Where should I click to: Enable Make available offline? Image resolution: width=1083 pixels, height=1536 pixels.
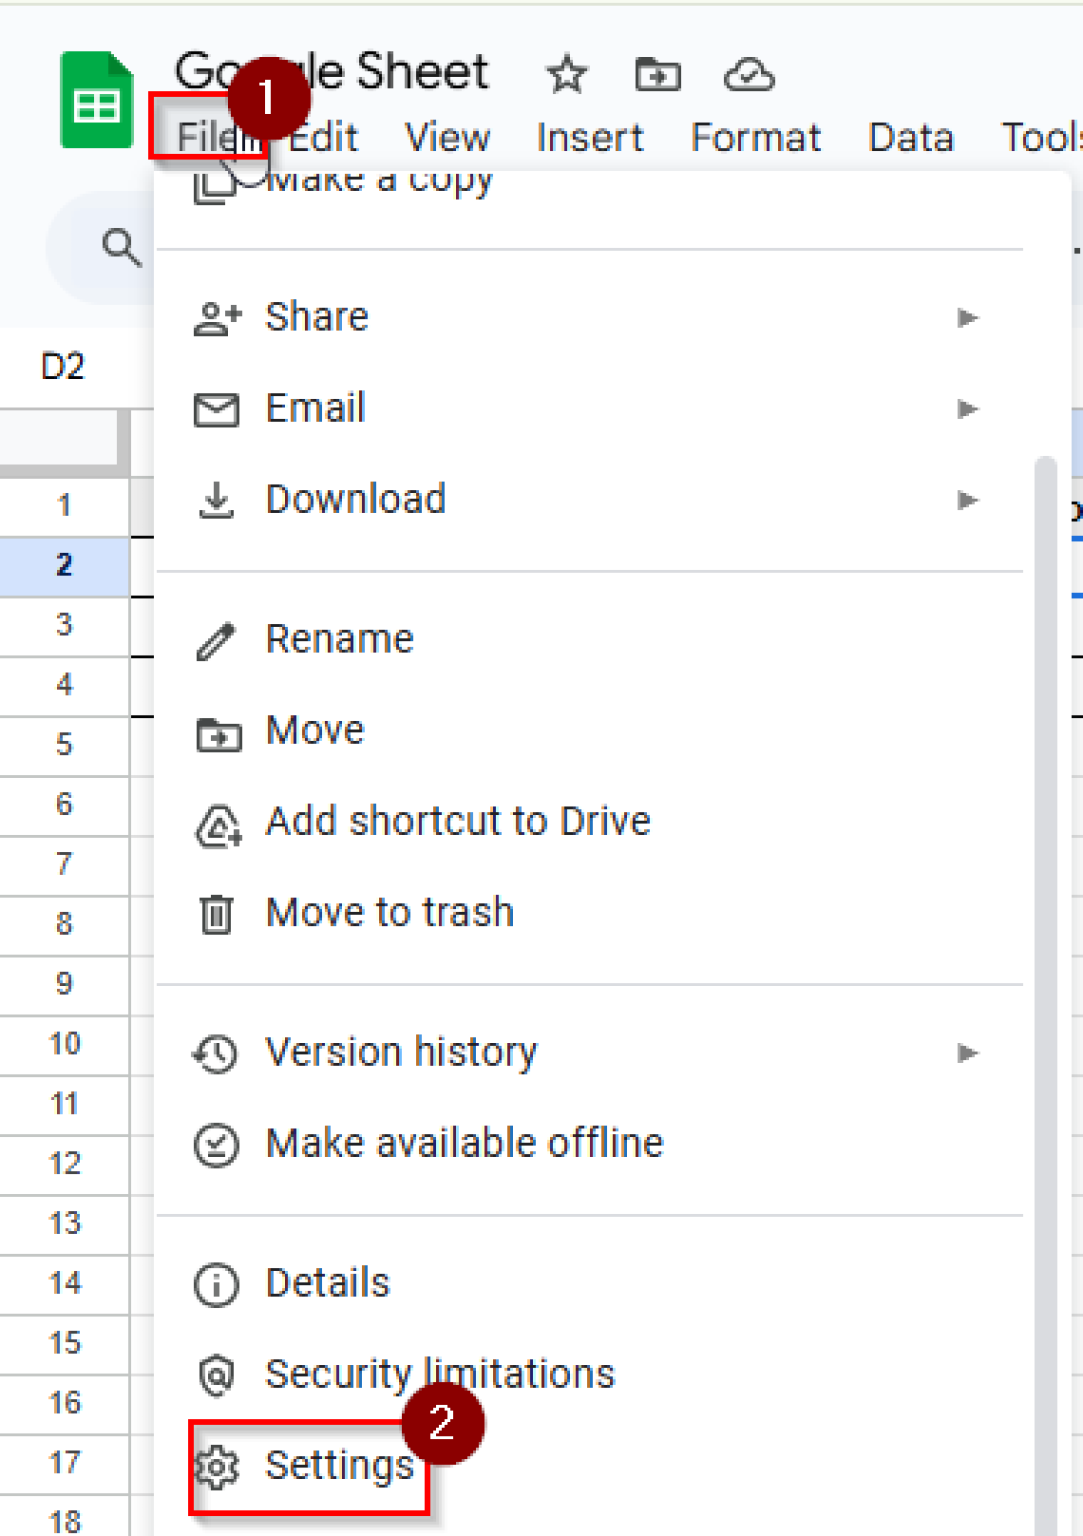[463, 1143]
